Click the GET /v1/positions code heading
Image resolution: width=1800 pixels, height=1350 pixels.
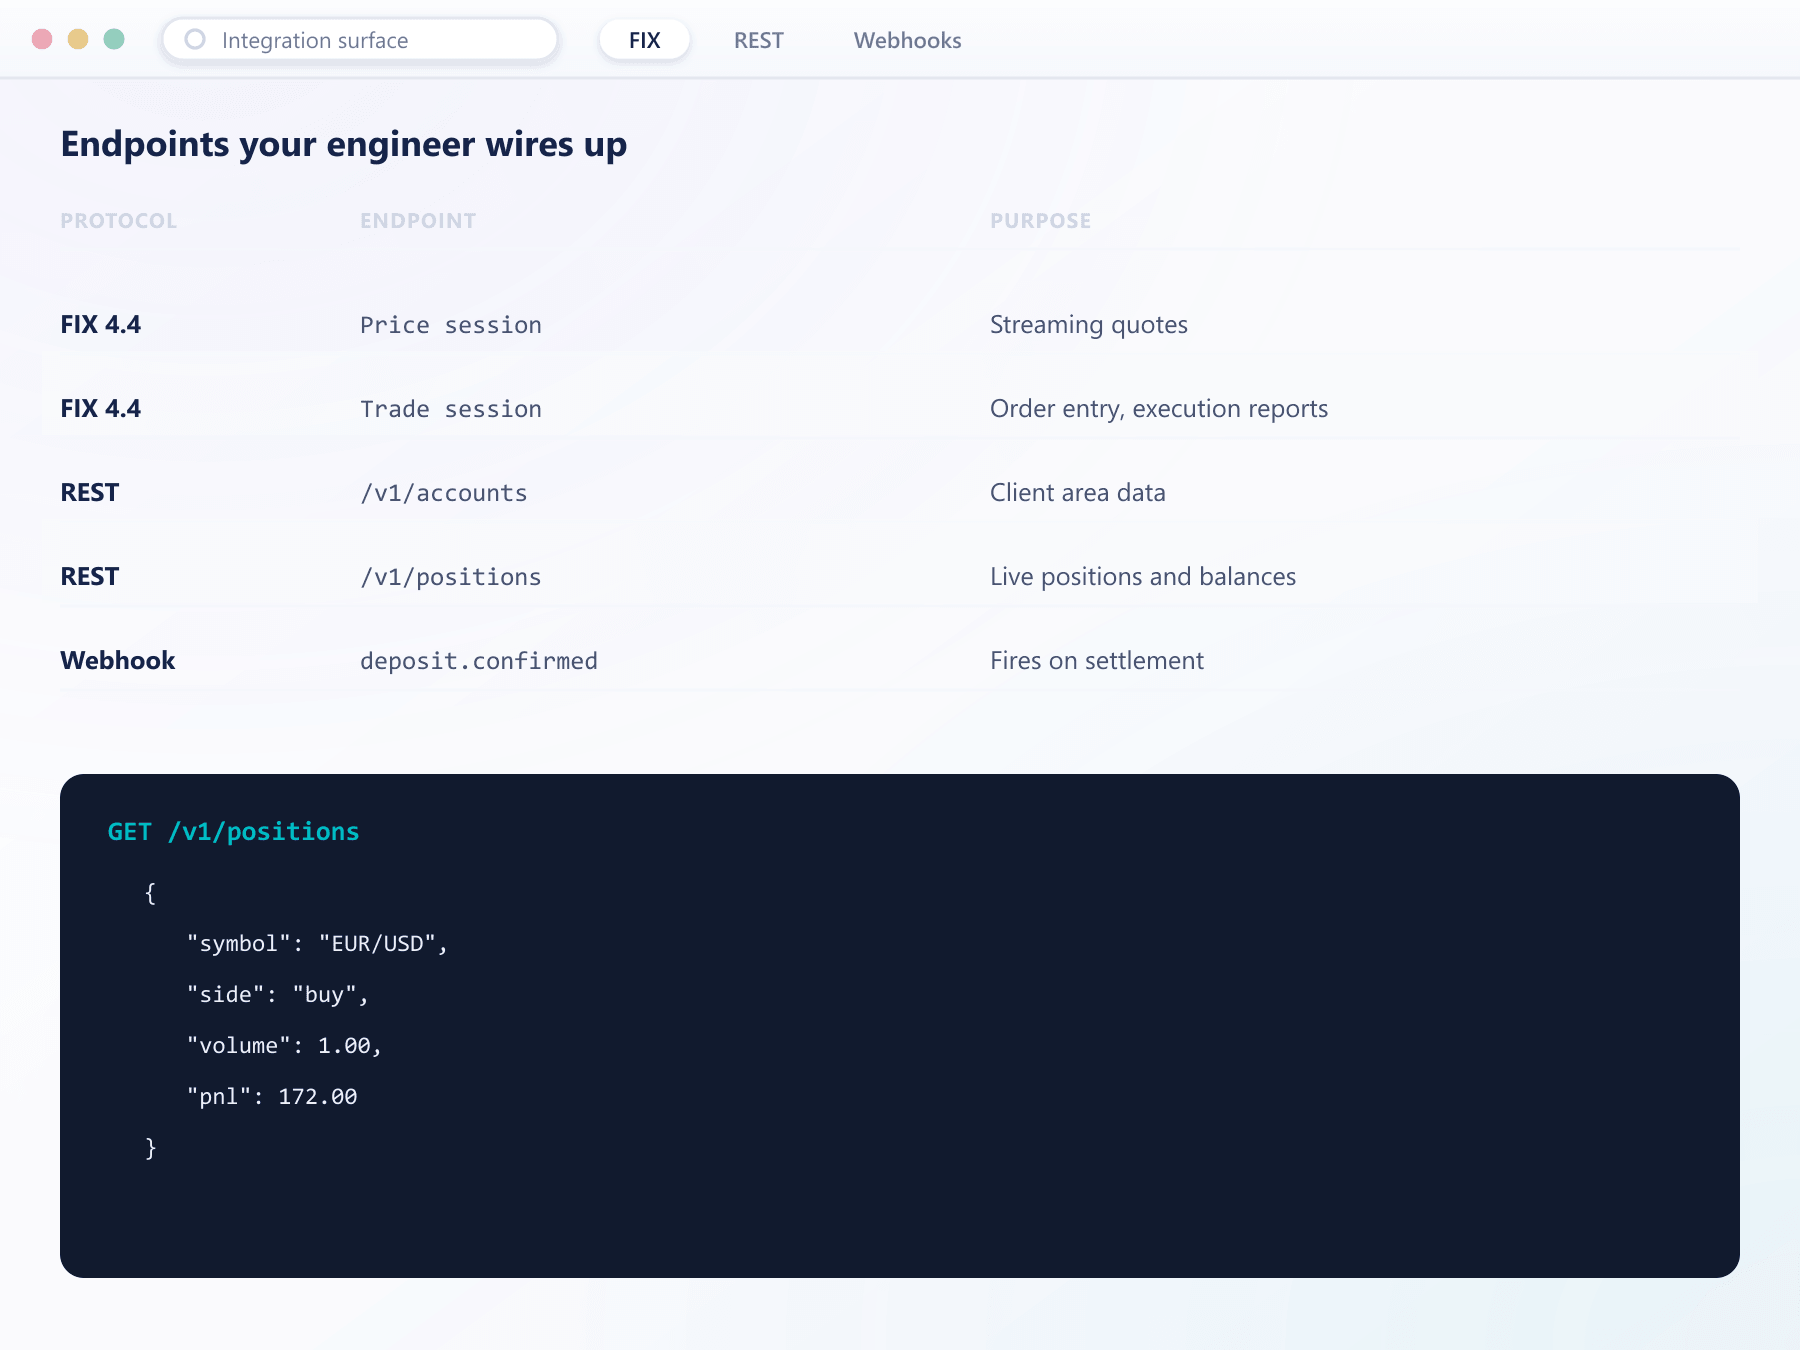tap(233, 832)
